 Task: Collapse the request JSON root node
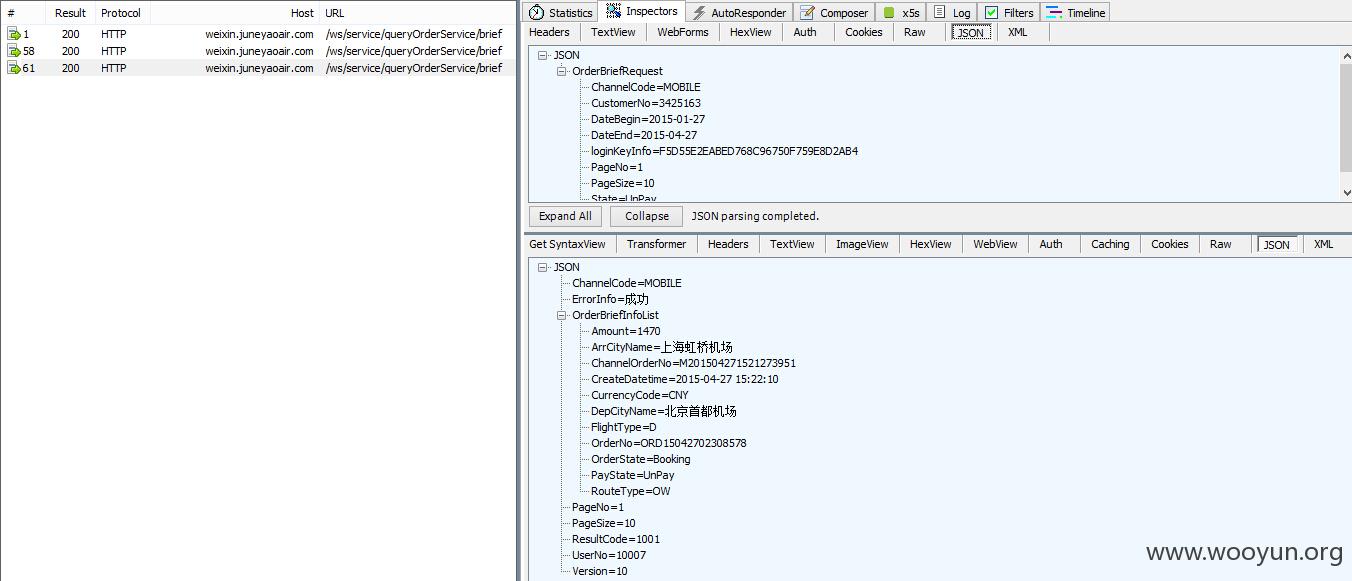pos(543,55)
